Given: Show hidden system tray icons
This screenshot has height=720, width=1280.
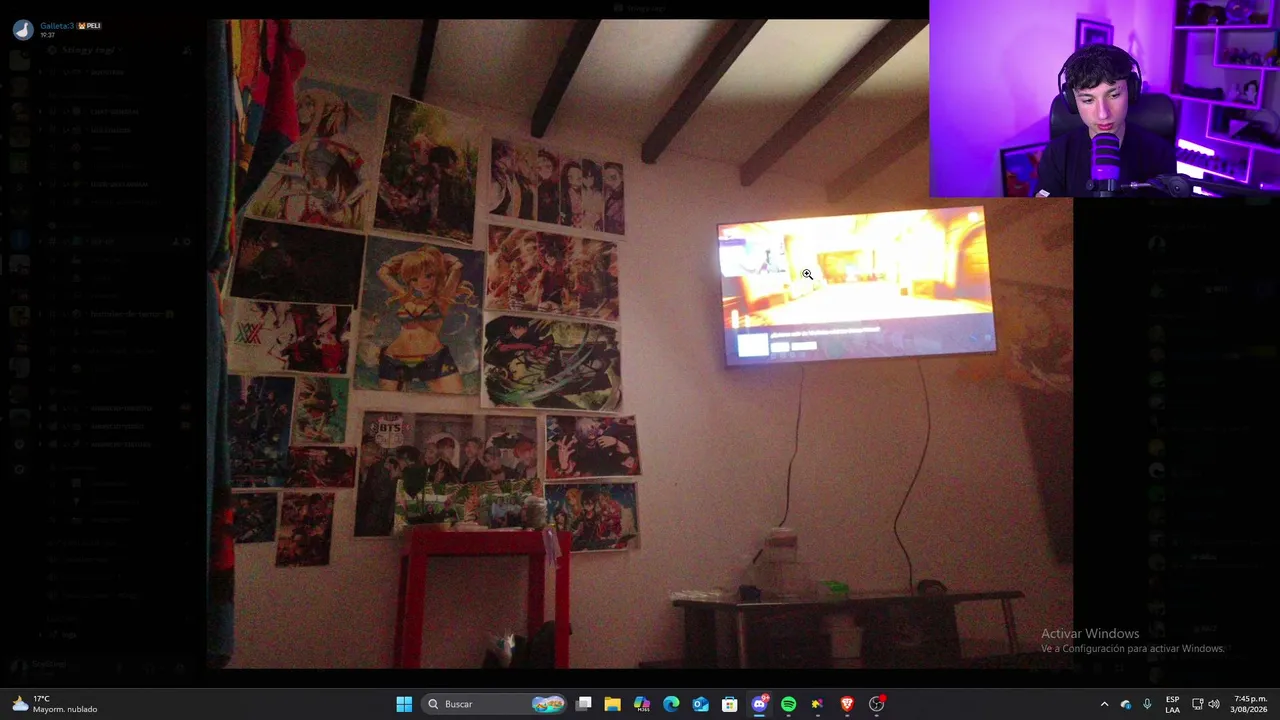Looking at the screenshot, I should tap(1104, 704).
